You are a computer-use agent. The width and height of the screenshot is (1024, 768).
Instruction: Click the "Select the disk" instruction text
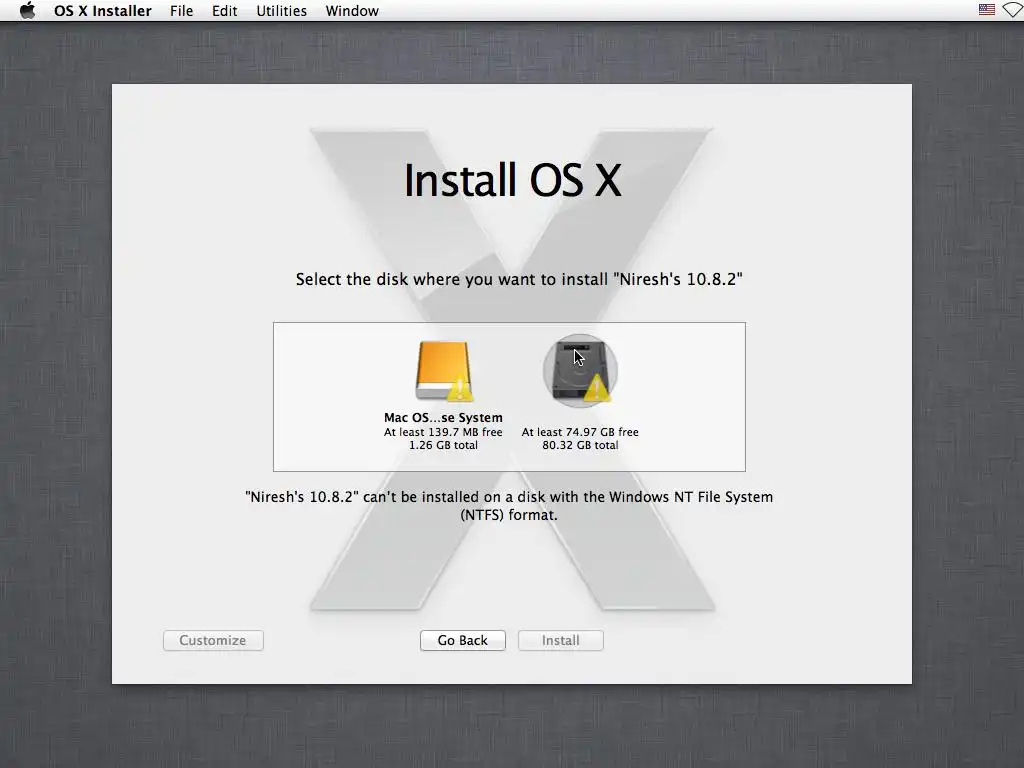519,280
